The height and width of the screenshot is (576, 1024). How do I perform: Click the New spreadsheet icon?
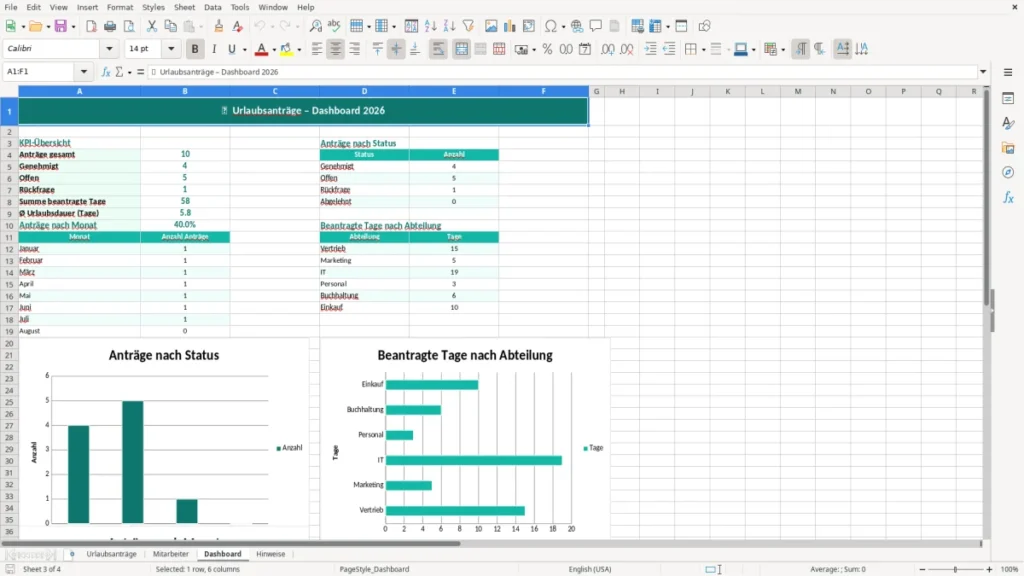coord(10,26)
